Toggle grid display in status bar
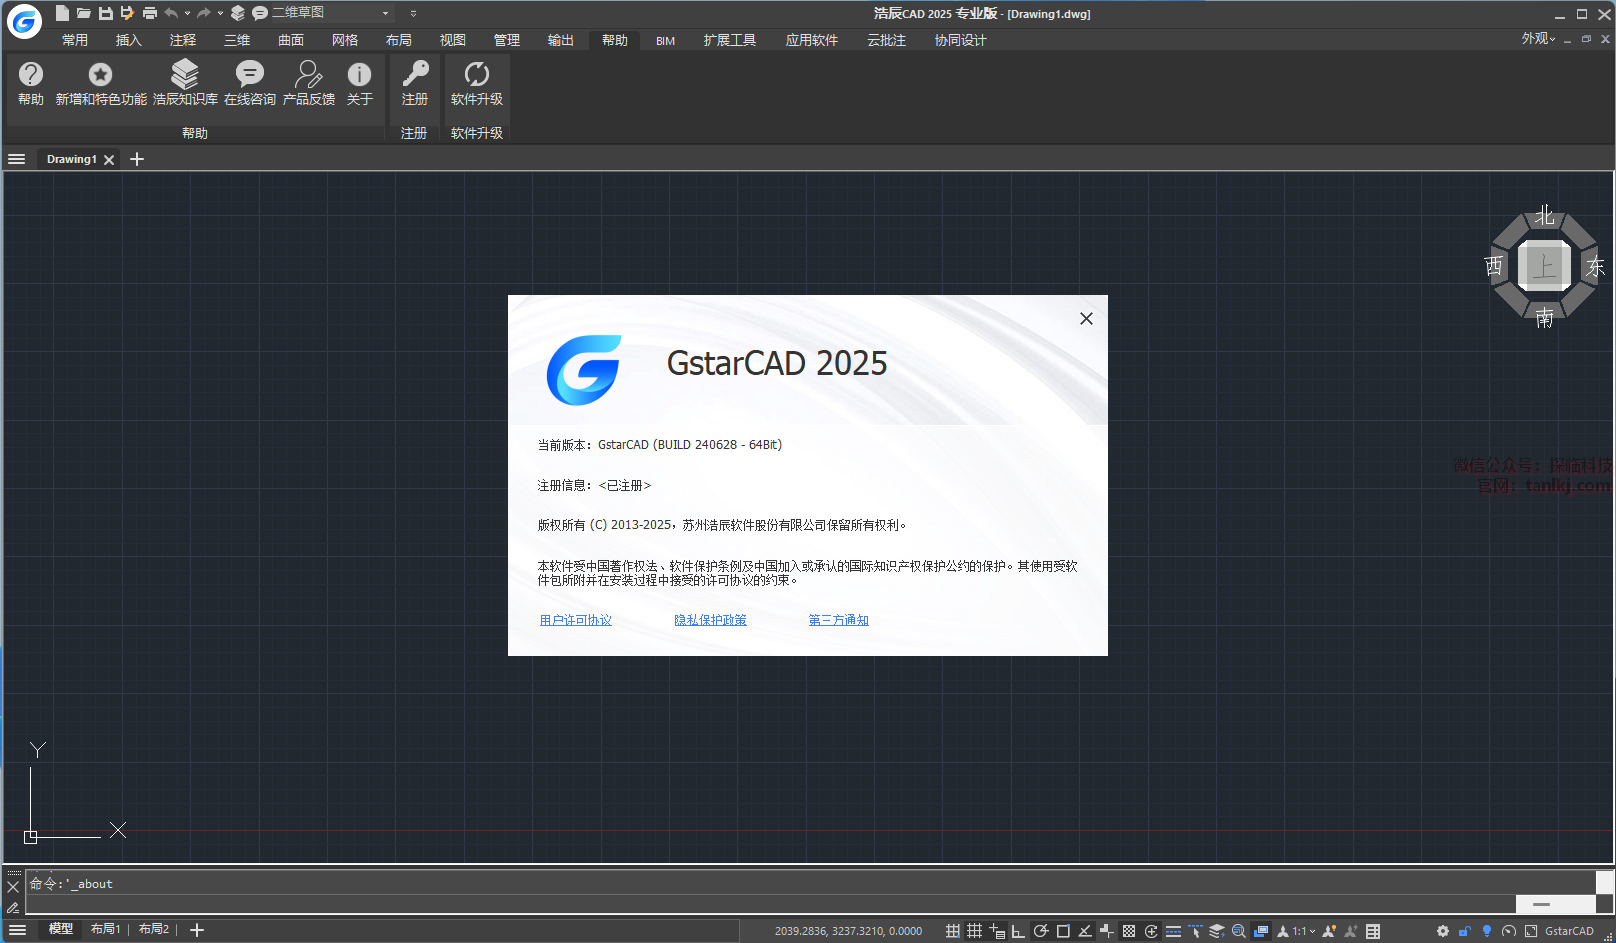 pyautogui.click(x=974, y=931)
